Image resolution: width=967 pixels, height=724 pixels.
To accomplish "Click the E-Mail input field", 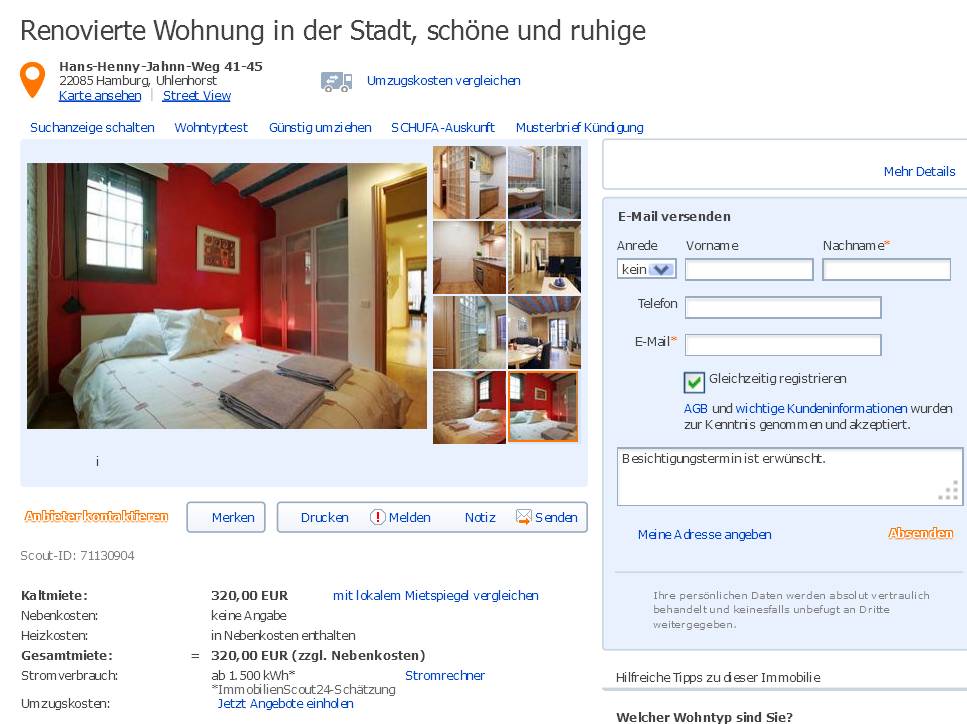I will tap(783, 345).
